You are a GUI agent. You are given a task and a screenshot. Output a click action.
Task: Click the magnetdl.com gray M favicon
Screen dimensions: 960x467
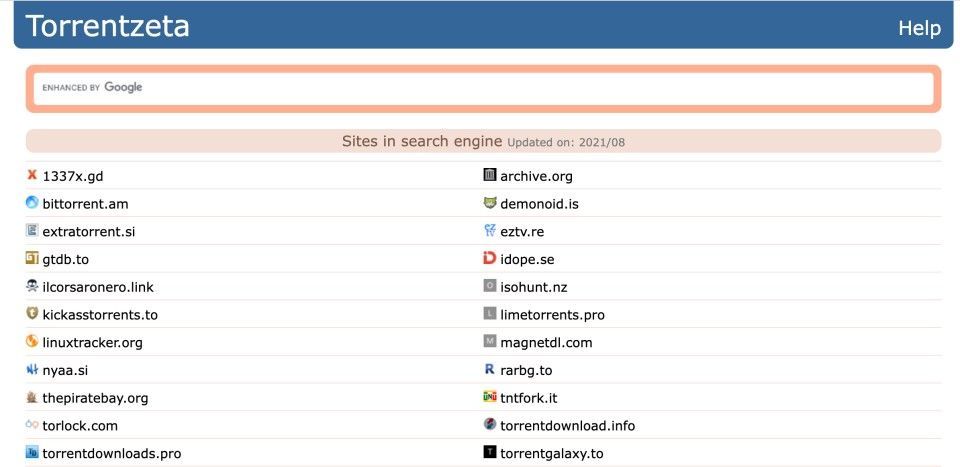point(489,342)
